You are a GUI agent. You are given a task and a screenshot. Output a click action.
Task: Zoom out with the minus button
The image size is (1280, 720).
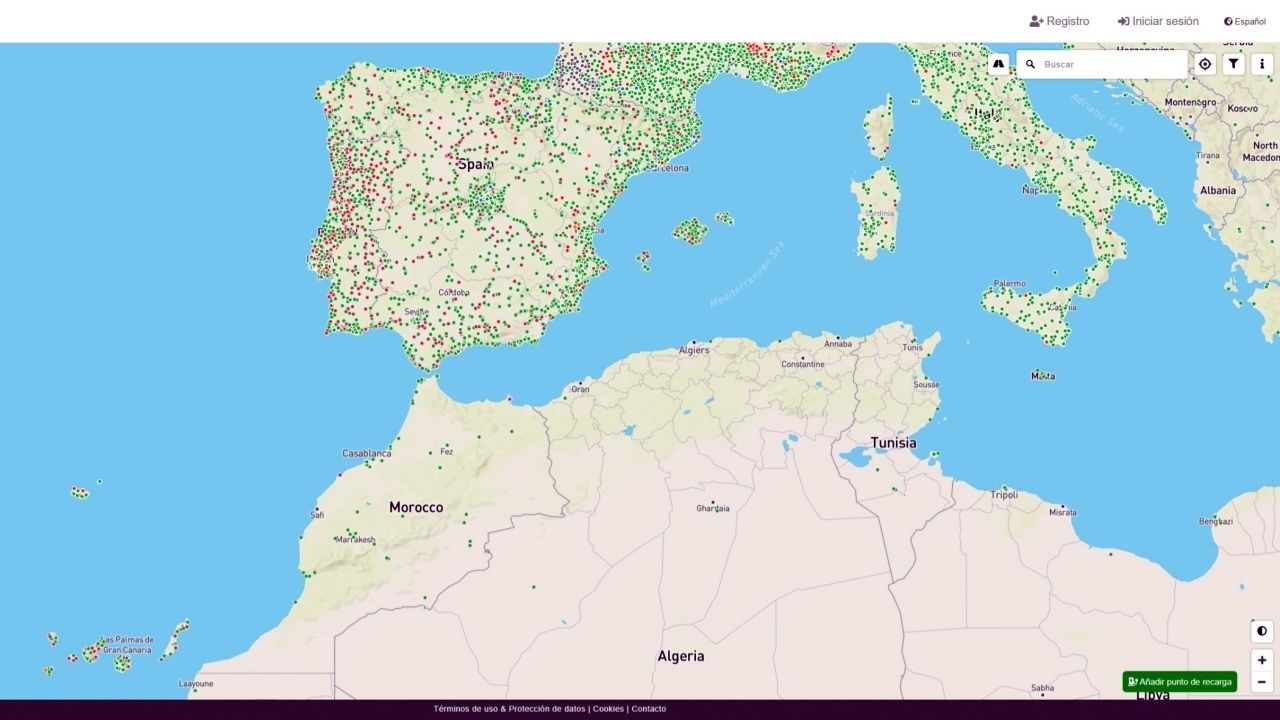(x=1262, y=682)
